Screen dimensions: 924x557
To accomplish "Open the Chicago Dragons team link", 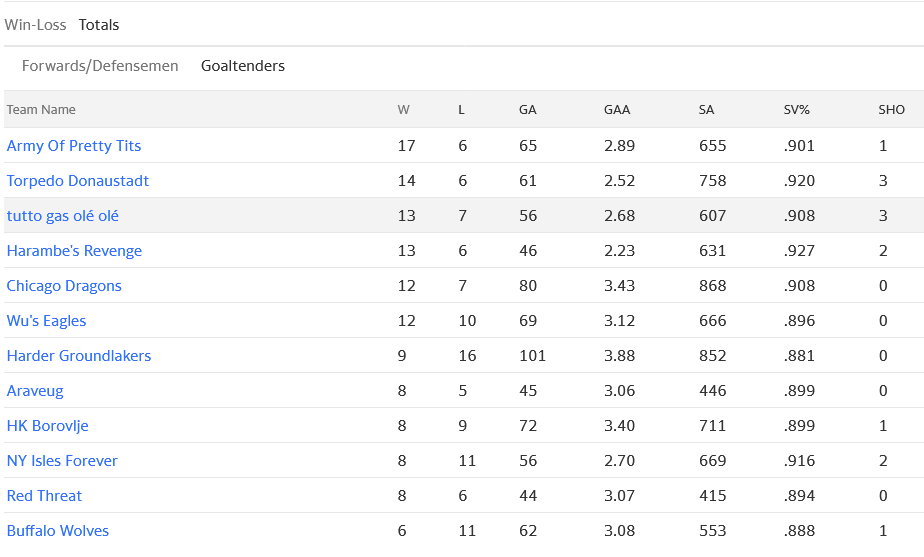I will [64, 286].
